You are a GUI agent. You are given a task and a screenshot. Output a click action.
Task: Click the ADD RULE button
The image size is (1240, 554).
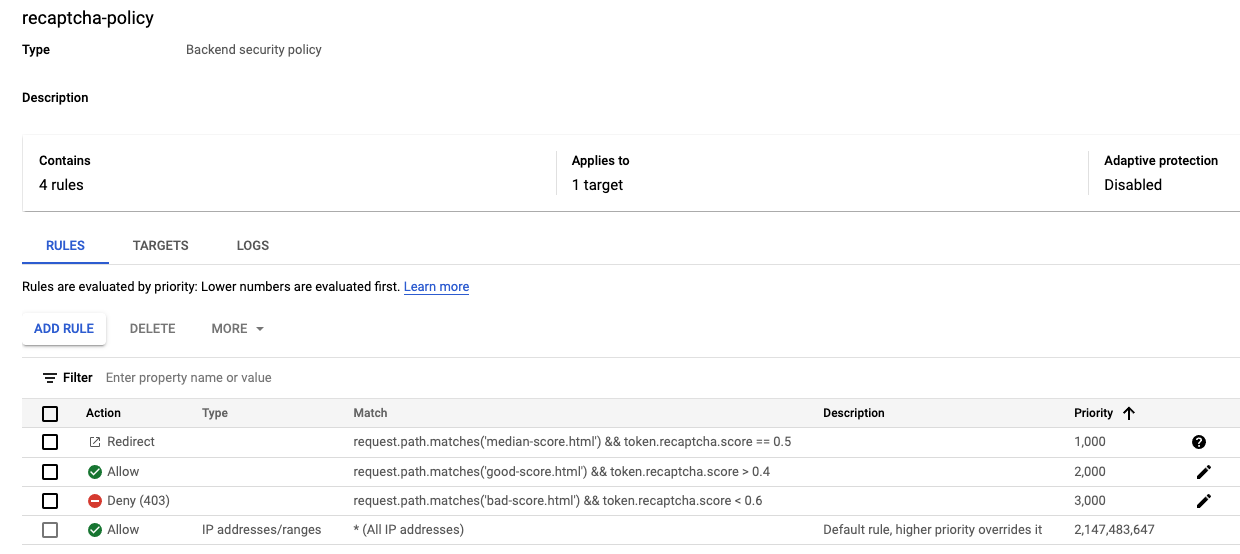pos(64,329)
